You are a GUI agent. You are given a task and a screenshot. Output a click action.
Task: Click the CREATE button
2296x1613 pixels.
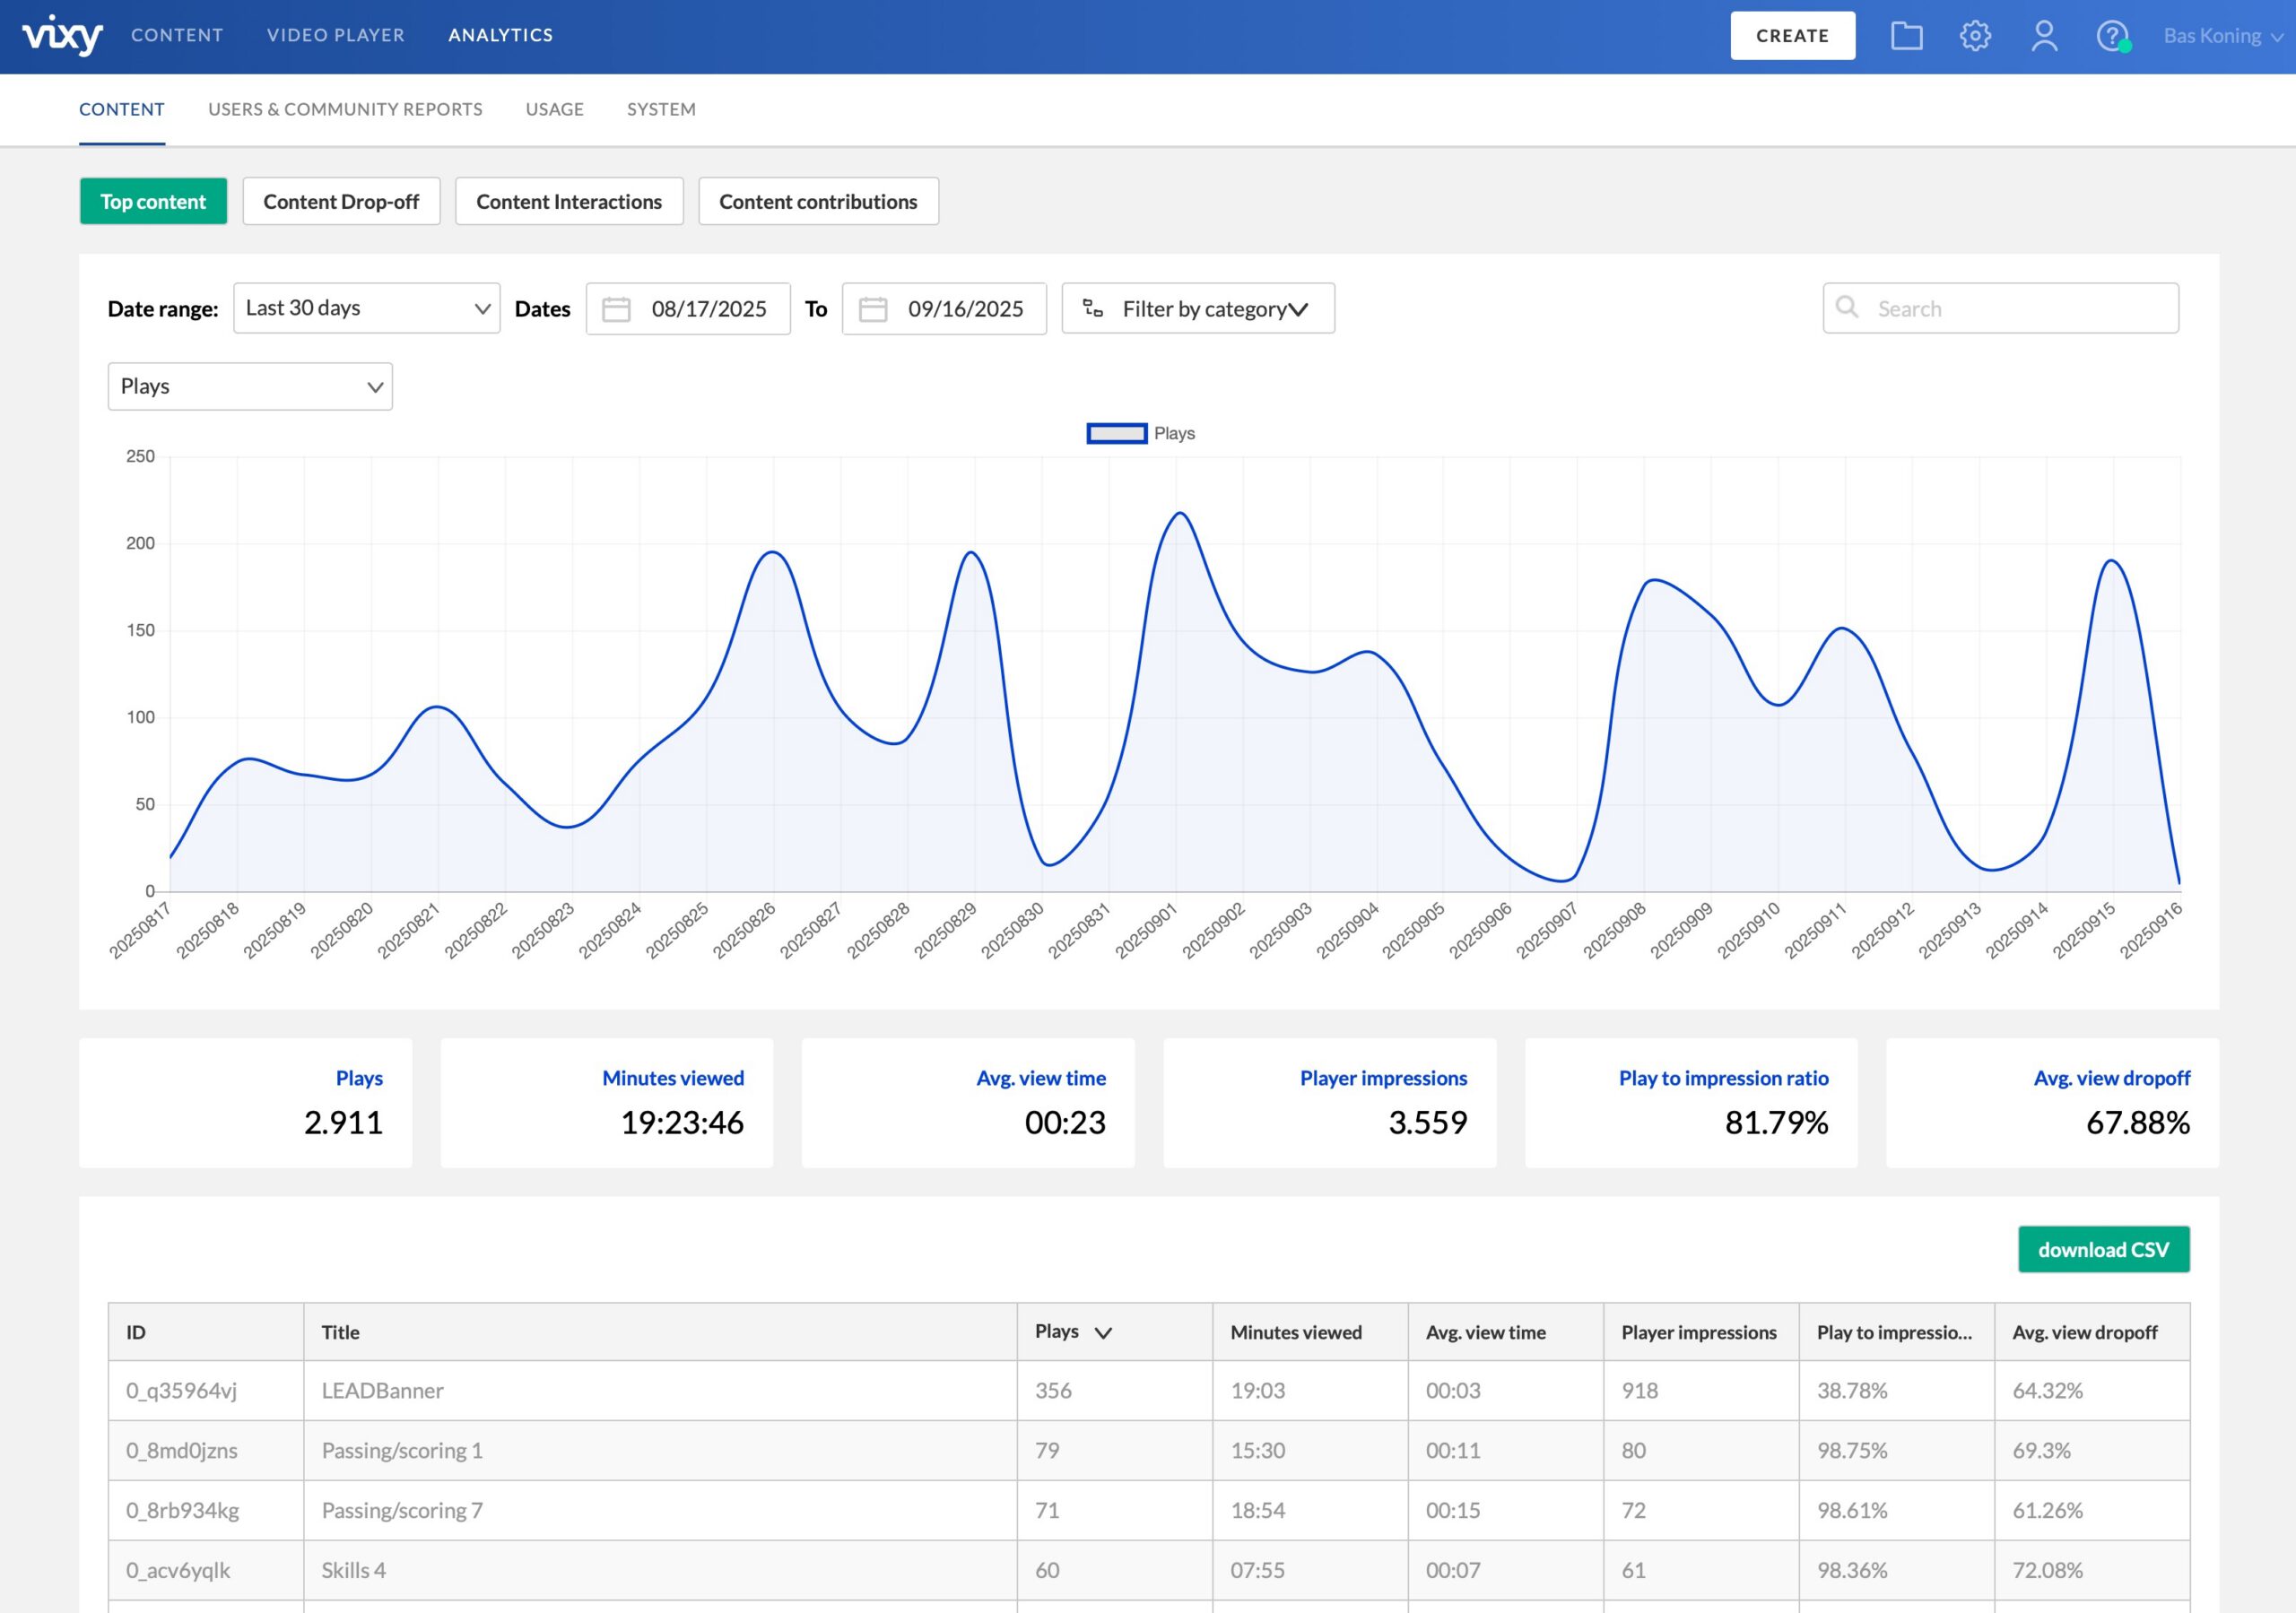point(1793,36)
